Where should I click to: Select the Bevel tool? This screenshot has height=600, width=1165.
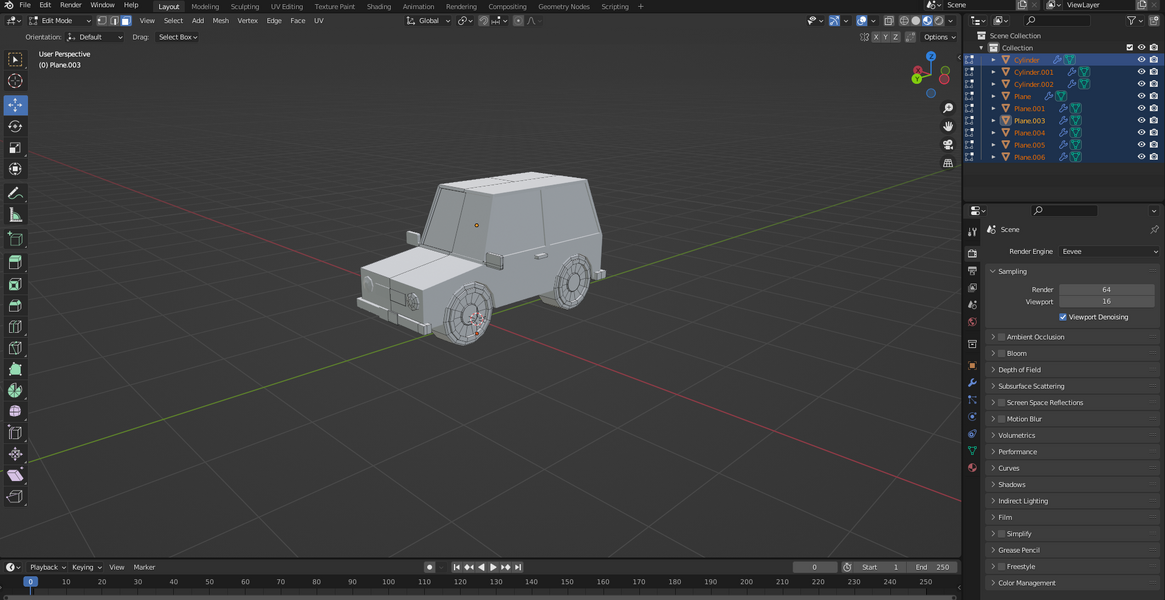click(x=15, y=305)
